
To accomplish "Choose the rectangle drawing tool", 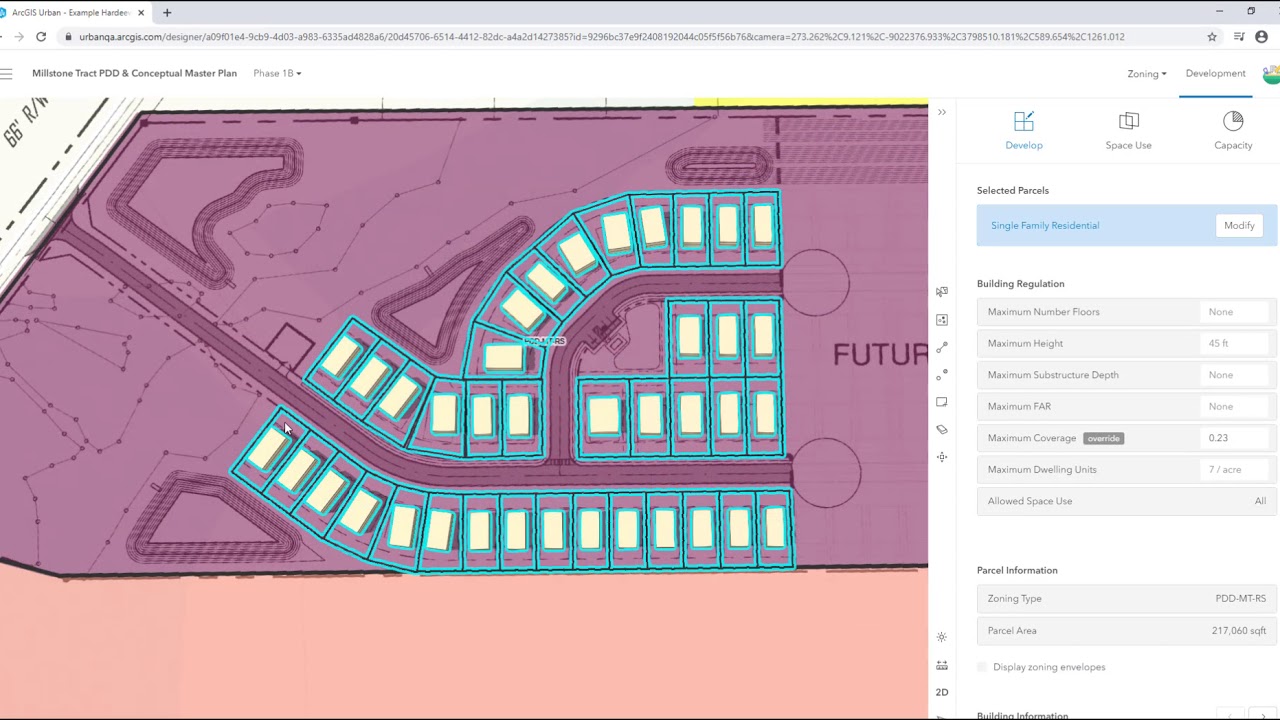I will click(x=941, y=402).
